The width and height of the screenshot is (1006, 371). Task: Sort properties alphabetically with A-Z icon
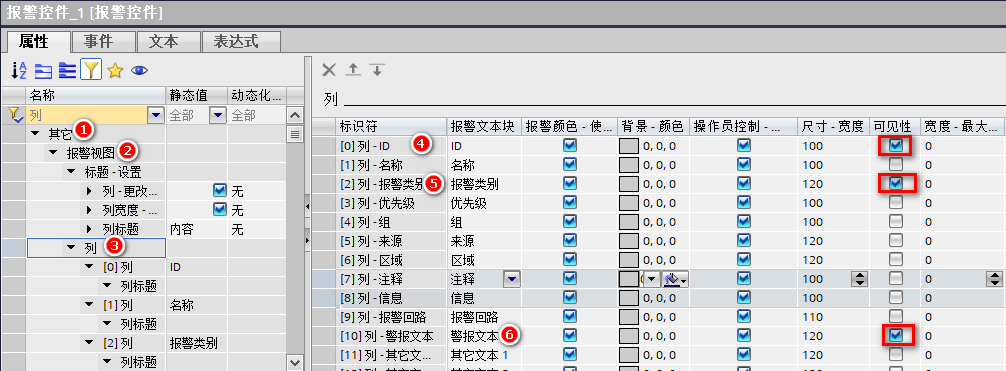pyautogui.click(x=19, y=71)
